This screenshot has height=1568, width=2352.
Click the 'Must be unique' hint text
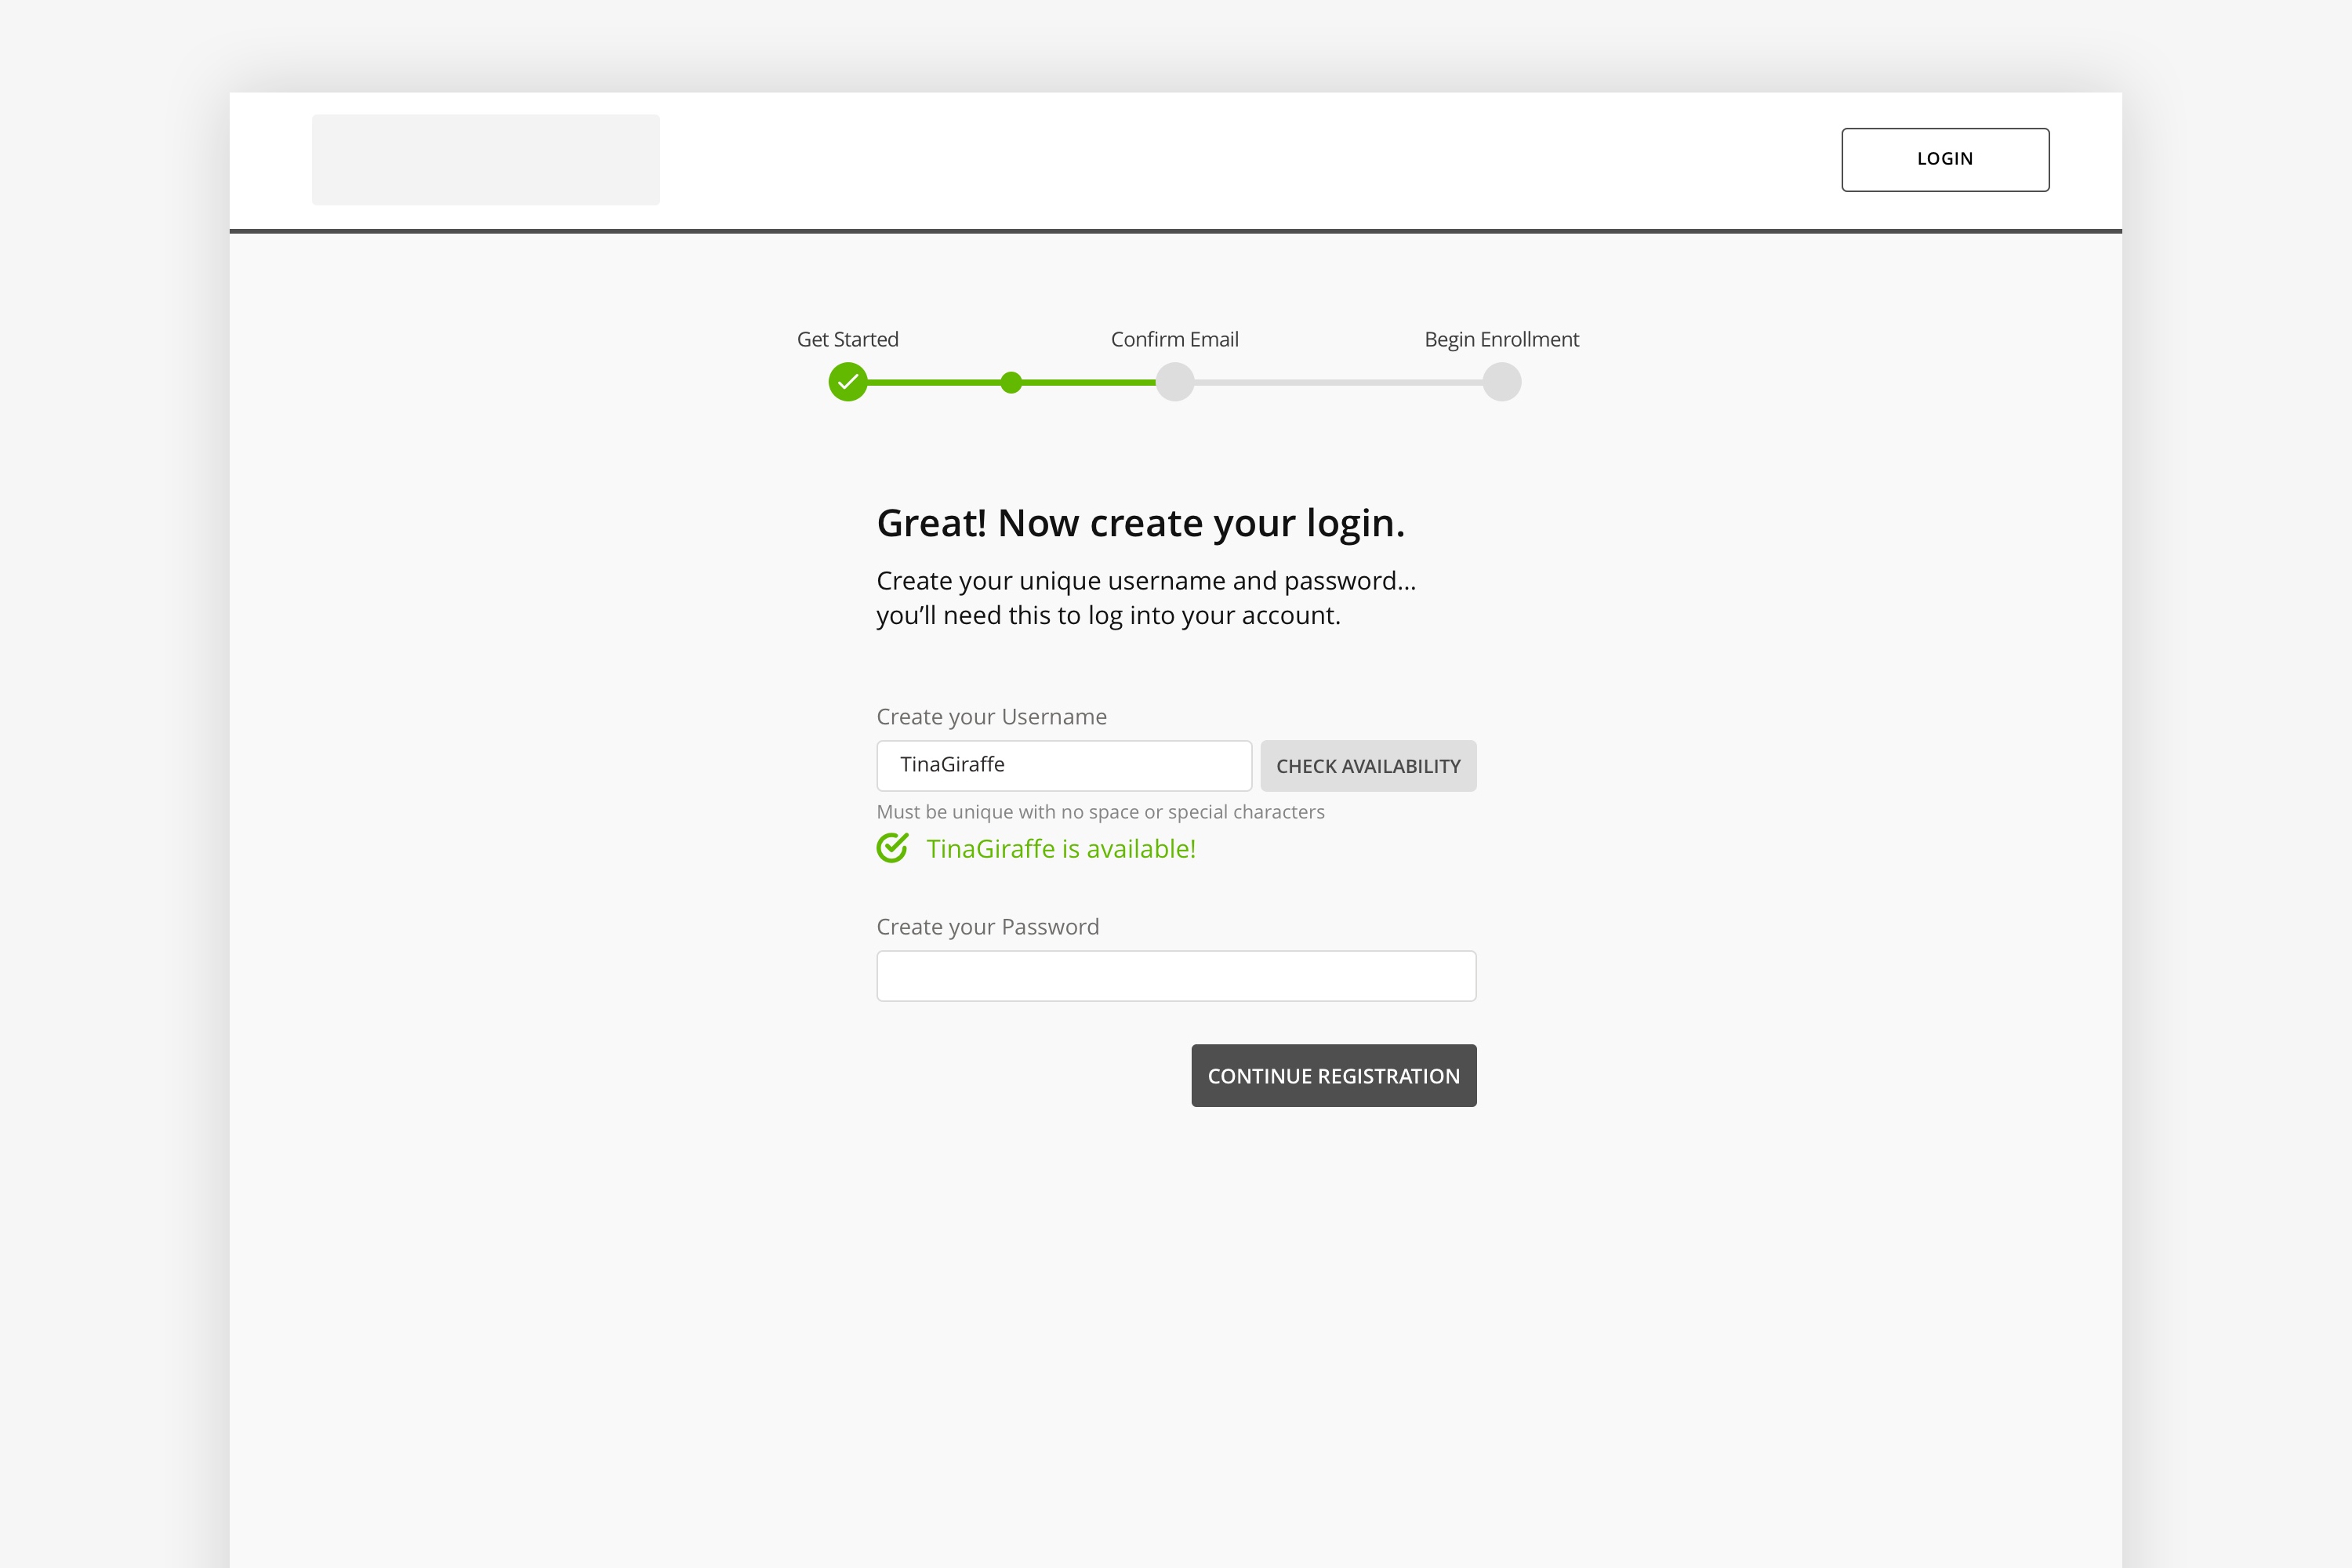(x=1100, y=812)
